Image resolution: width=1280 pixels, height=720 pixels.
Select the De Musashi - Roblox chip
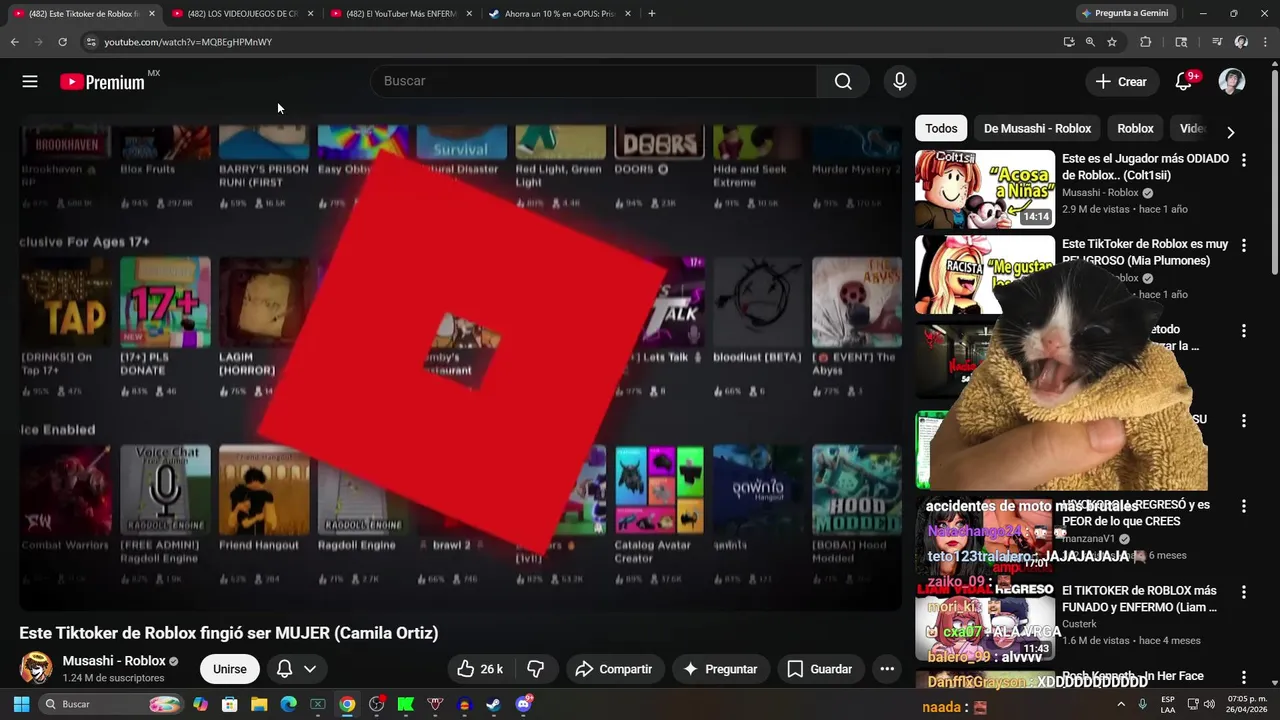coord(1038,128)
